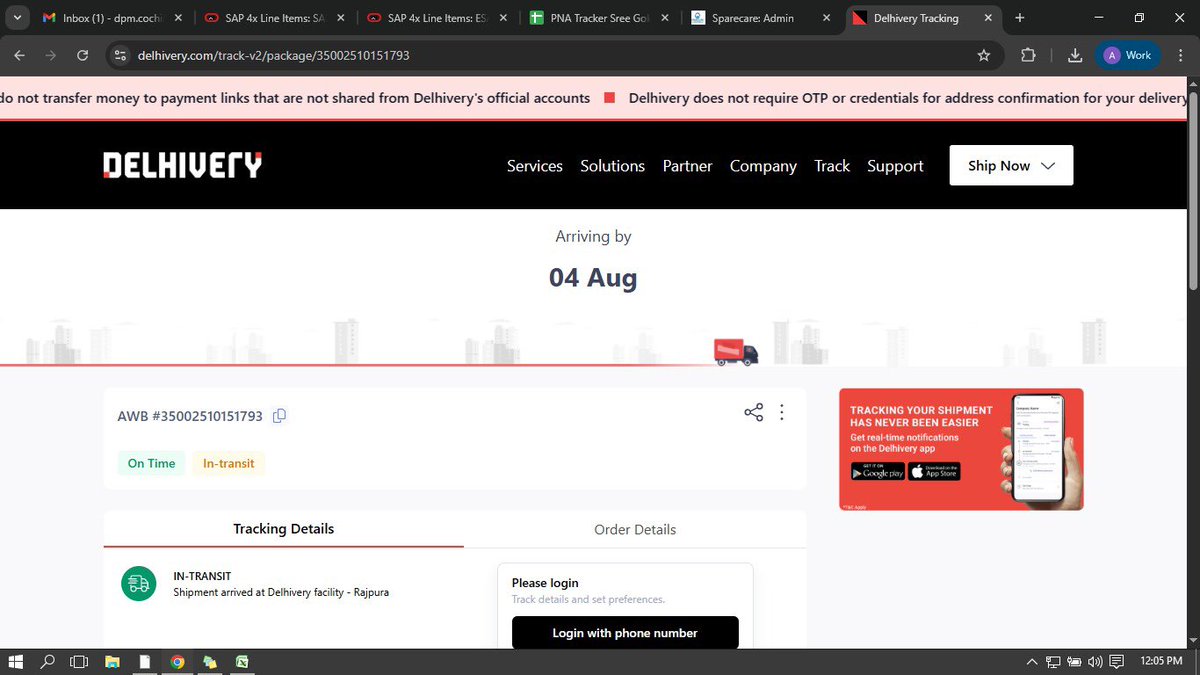Click the App Store badge on banner
Viewport: 1200px width, 675px height.
(934, 472)
